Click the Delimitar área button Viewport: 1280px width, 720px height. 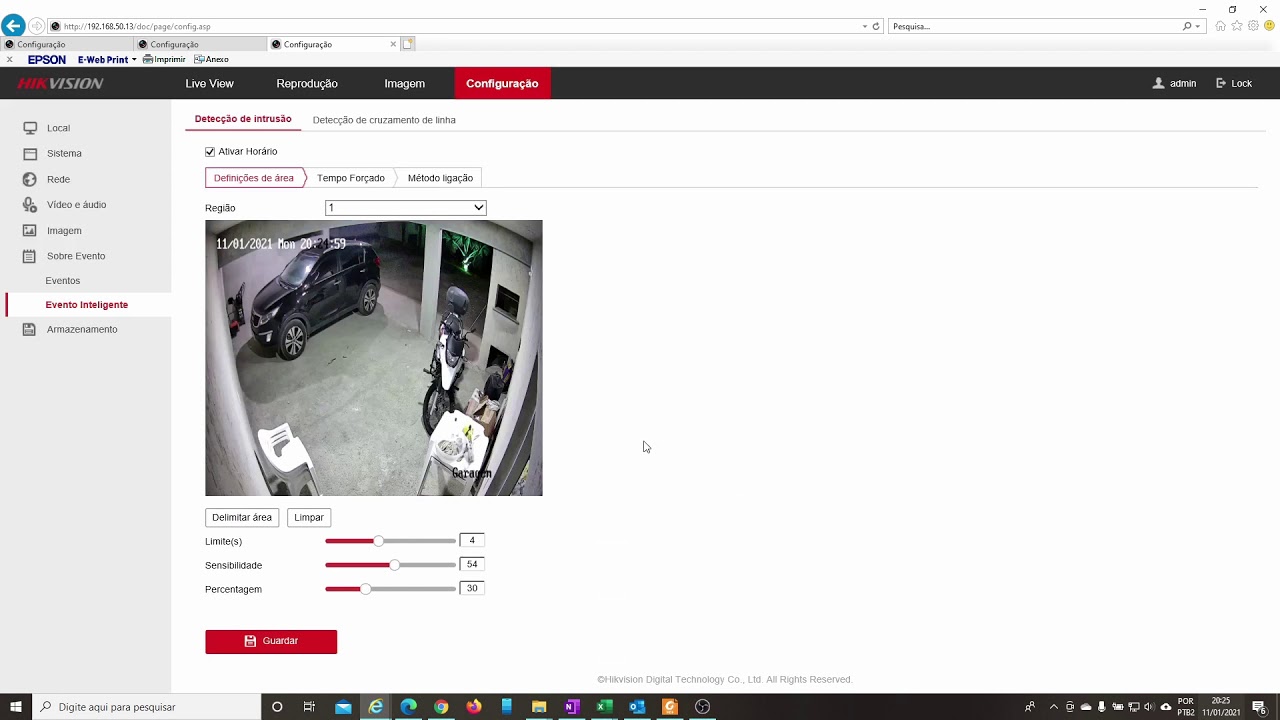coord(242,518)
